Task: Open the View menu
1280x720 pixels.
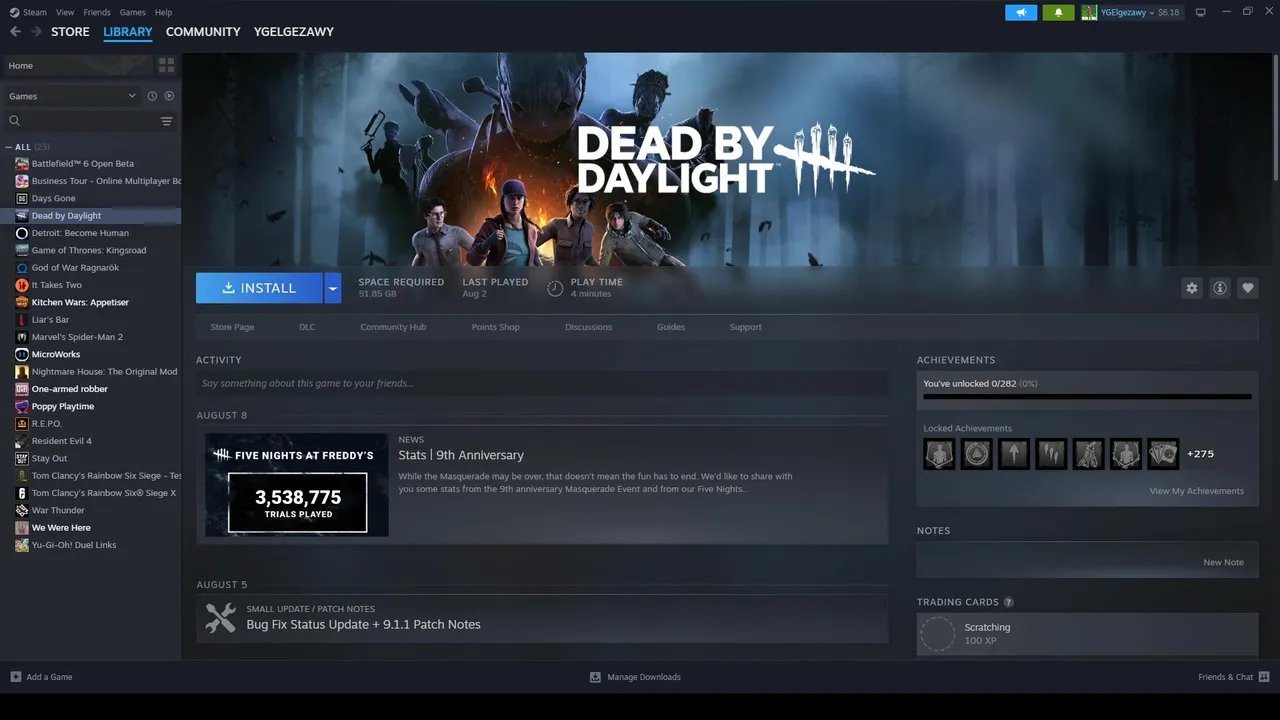Action: [x=65, y=12]
